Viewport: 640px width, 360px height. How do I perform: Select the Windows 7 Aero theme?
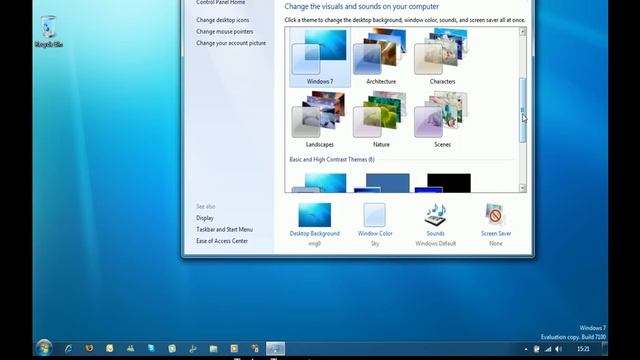point(320,57)
